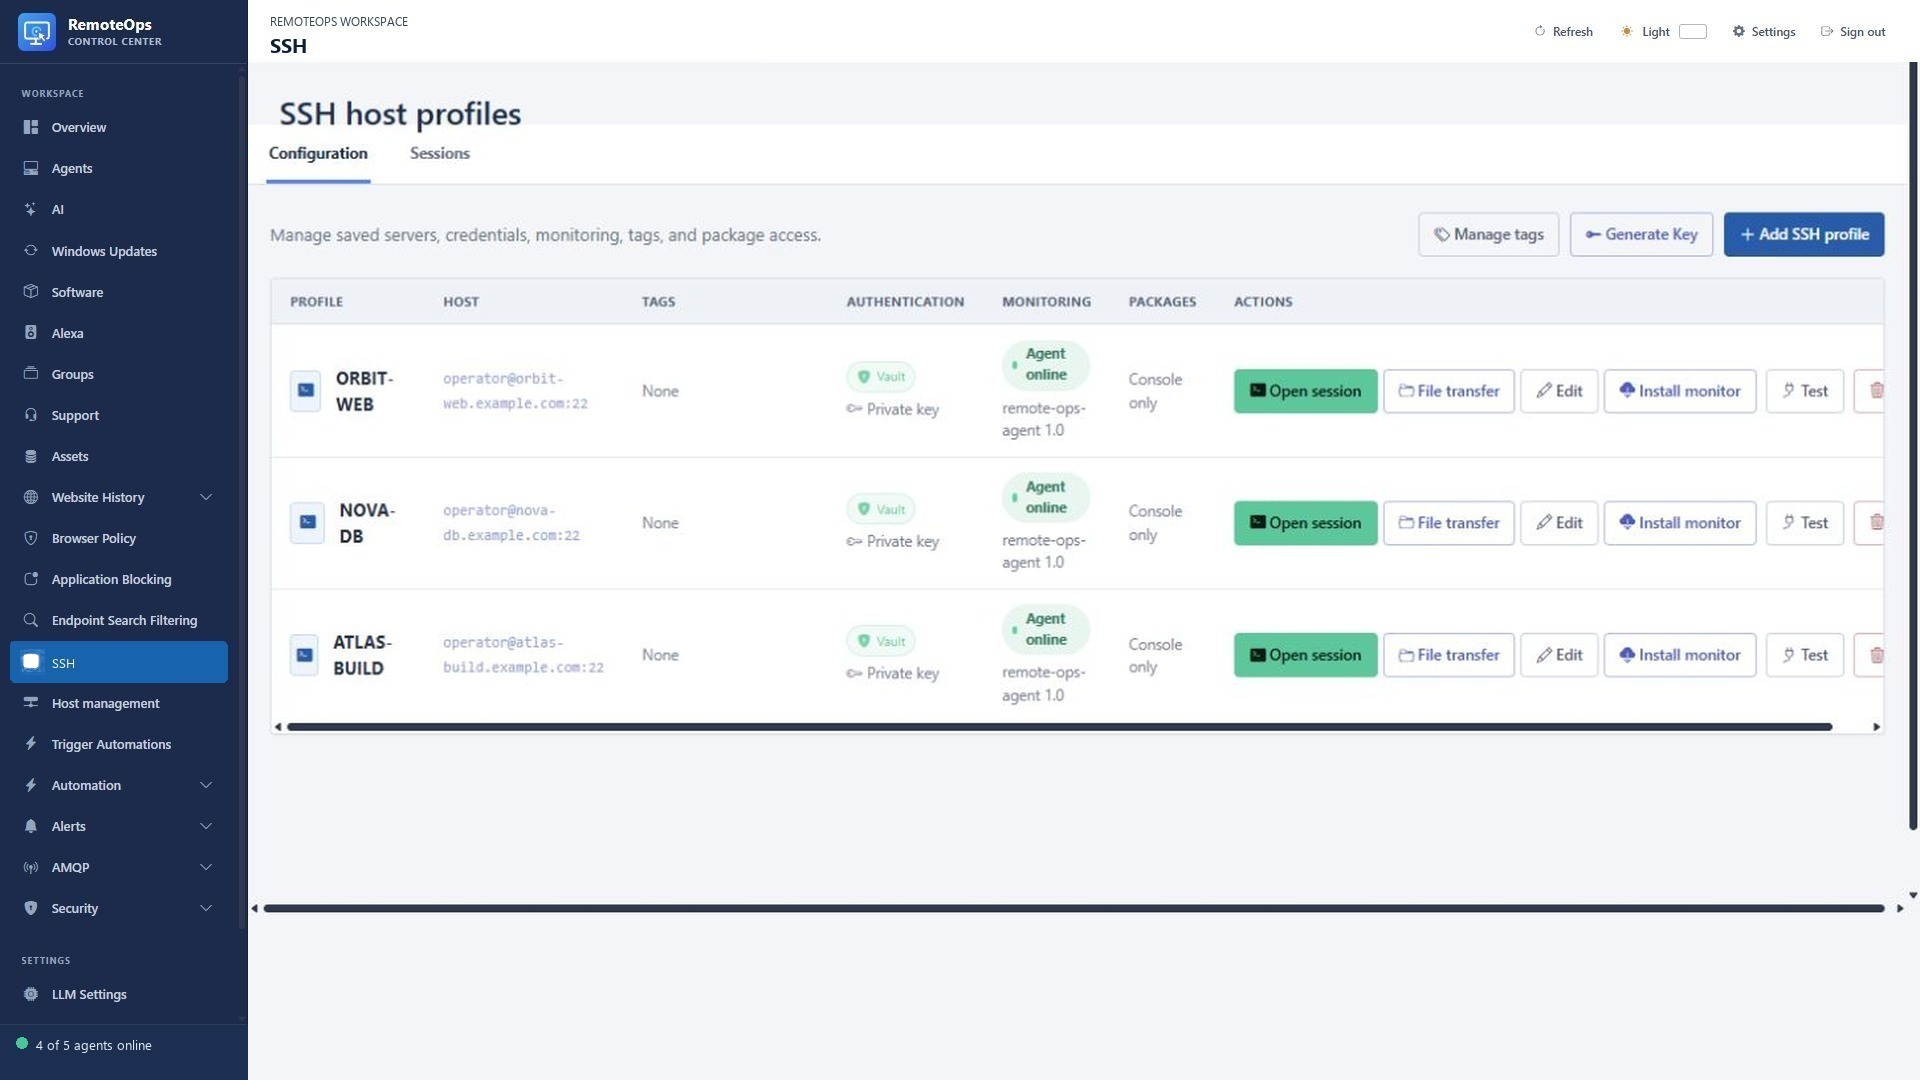Screen dimensions: 1920x1080
Task: Edit the NOVA-DB profile
Action: pyautogui.click(x=1559, y=523)
